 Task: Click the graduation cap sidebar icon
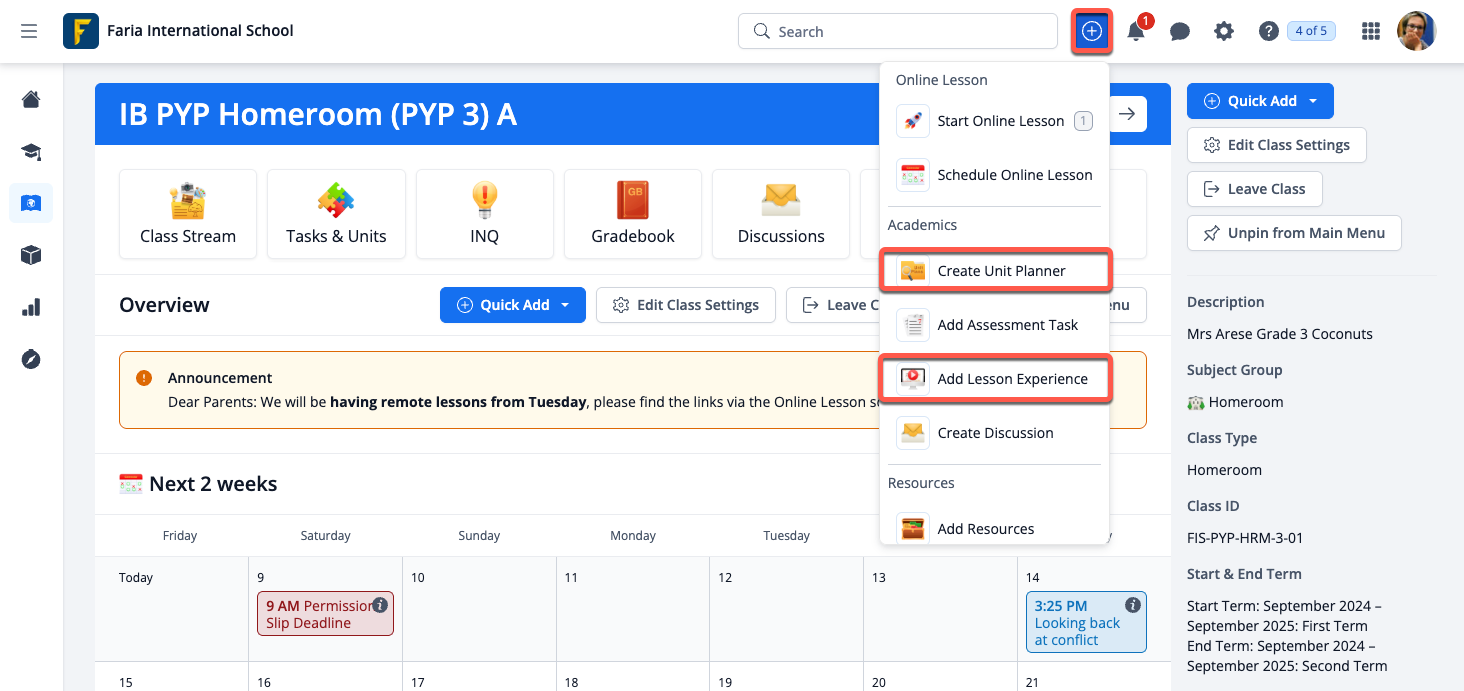click(x=31, y=152)
